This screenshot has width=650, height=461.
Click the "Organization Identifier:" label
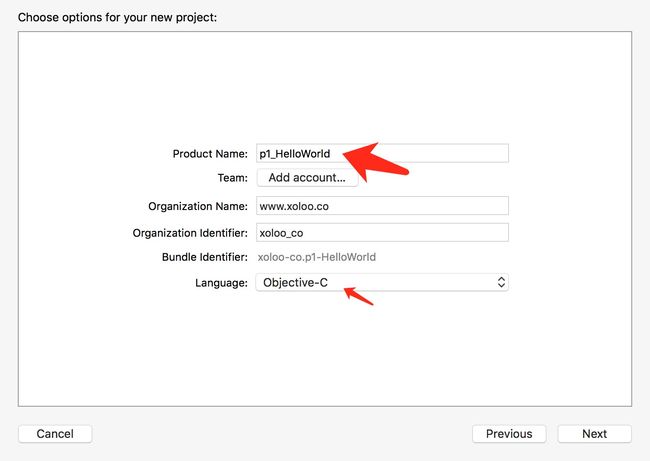190,233
